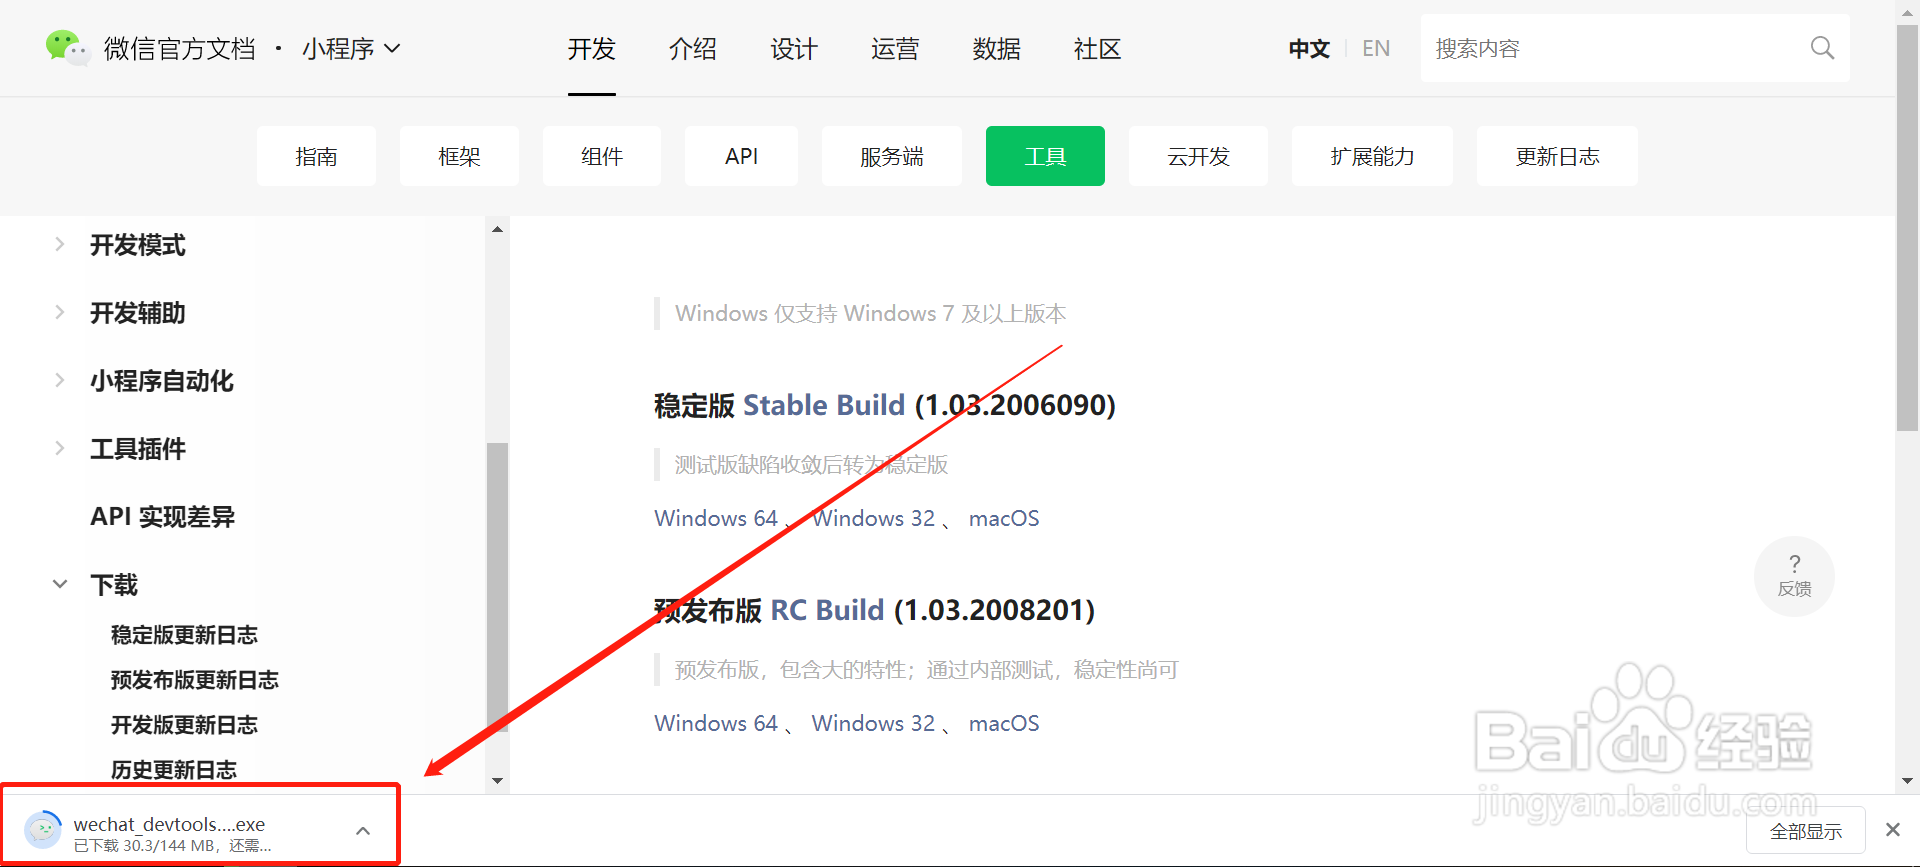Download RC Build macOS
The height and width of the screenshot is (867, 1920).
pyautogui.click(x=1004, y=723)
